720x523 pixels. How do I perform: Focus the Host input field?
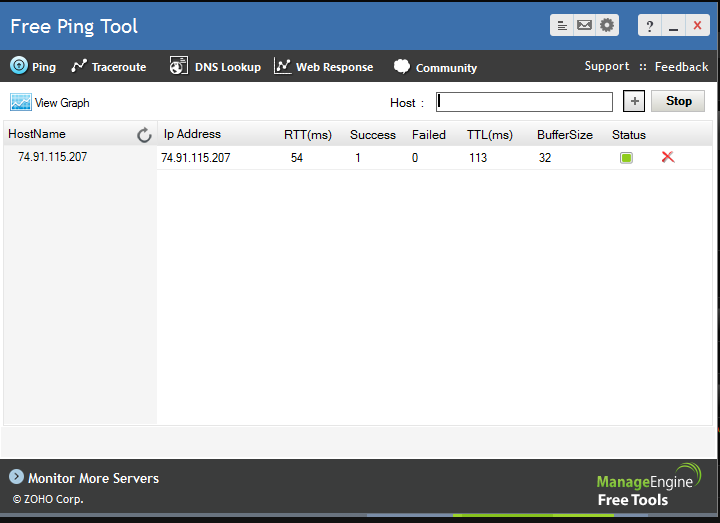[524, 101]
